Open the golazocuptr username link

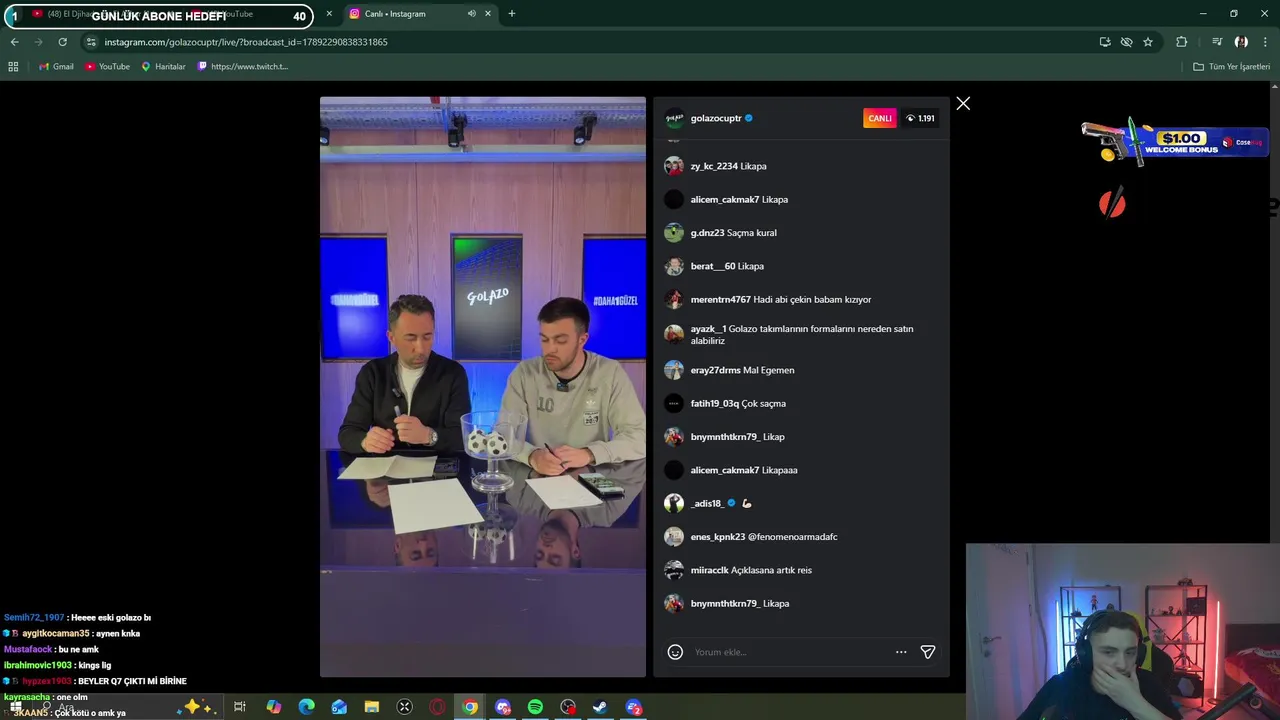pyautogui.click(x=716, y=118)
